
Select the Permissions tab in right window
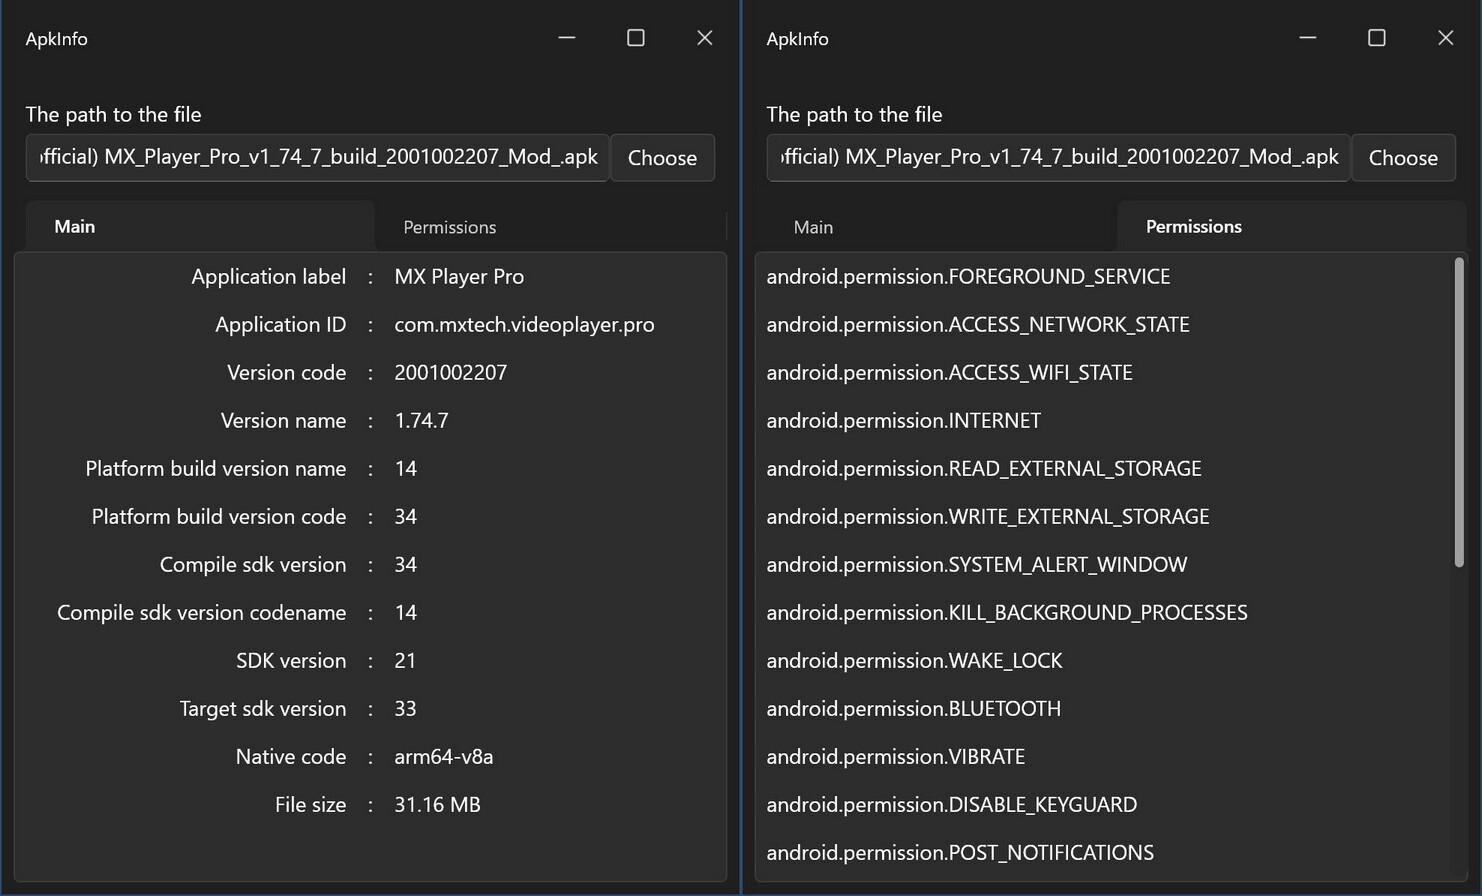(1291, 227)
